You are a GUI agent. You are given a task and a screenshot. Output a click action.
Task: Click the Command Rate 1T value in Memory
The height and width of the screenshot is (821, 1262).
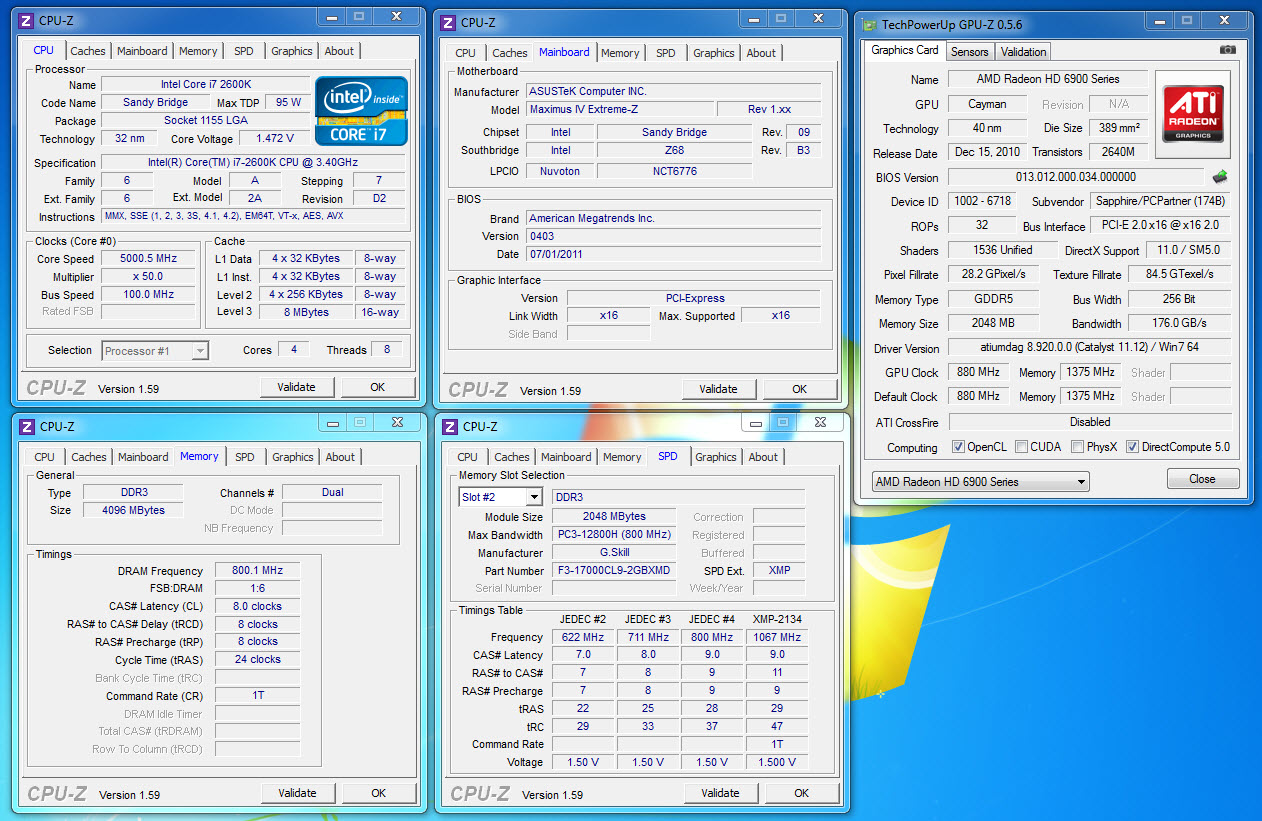pyautogui.click(x=258, y=695)
